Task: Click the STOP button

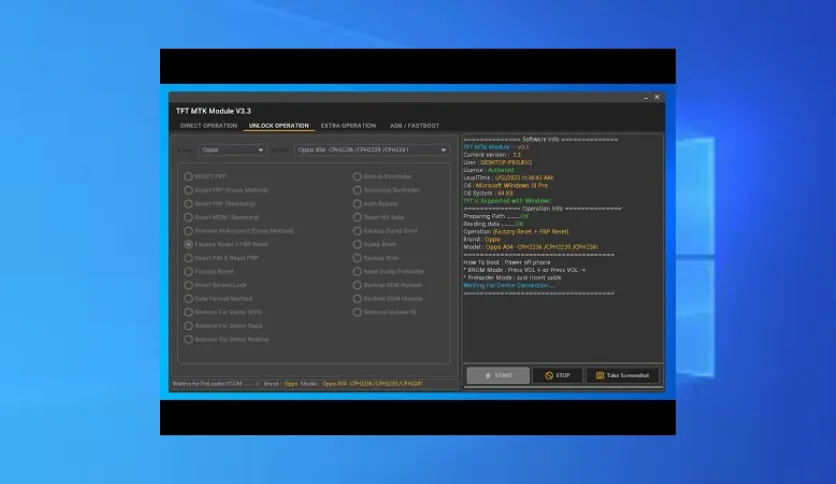Action: pyautogui.click(x=557, y=375)
